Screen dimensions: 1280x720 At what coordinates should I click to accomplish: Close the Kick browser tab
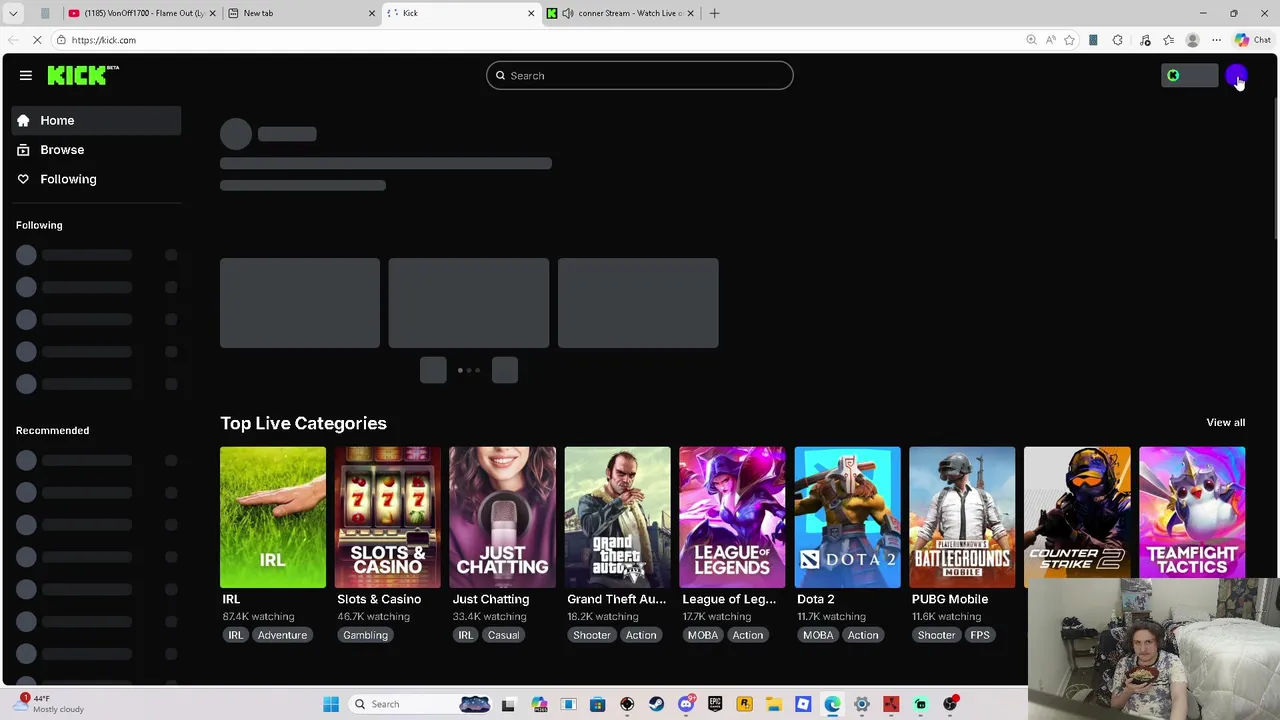(531, 13)
